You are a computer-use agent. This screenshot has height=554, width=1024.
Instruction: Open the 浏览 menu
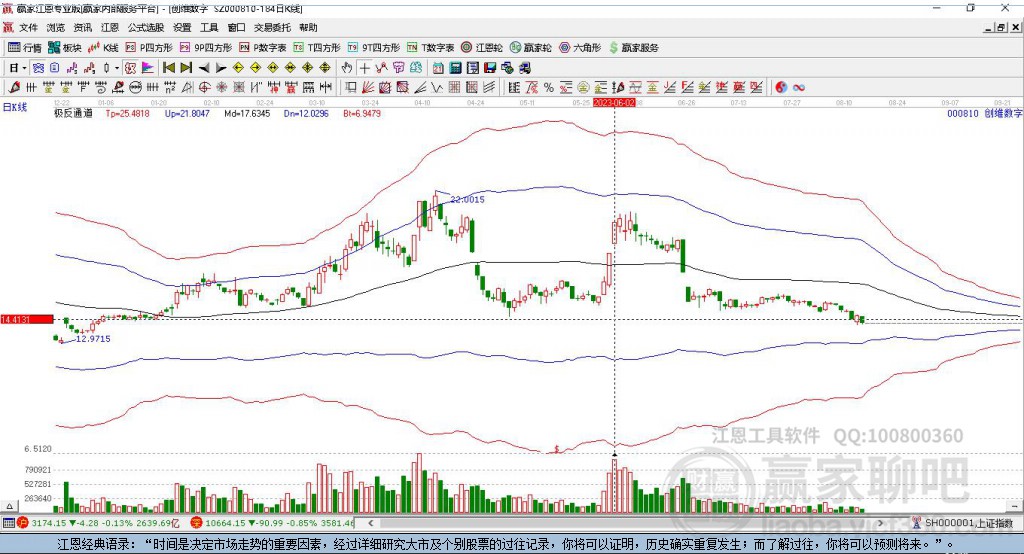(x=56, y=27)
